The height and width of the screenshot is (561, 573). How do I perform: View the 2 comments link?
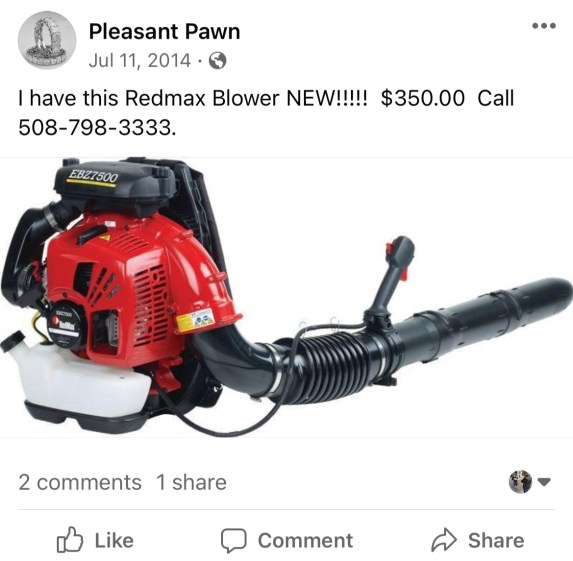point(80,482)
